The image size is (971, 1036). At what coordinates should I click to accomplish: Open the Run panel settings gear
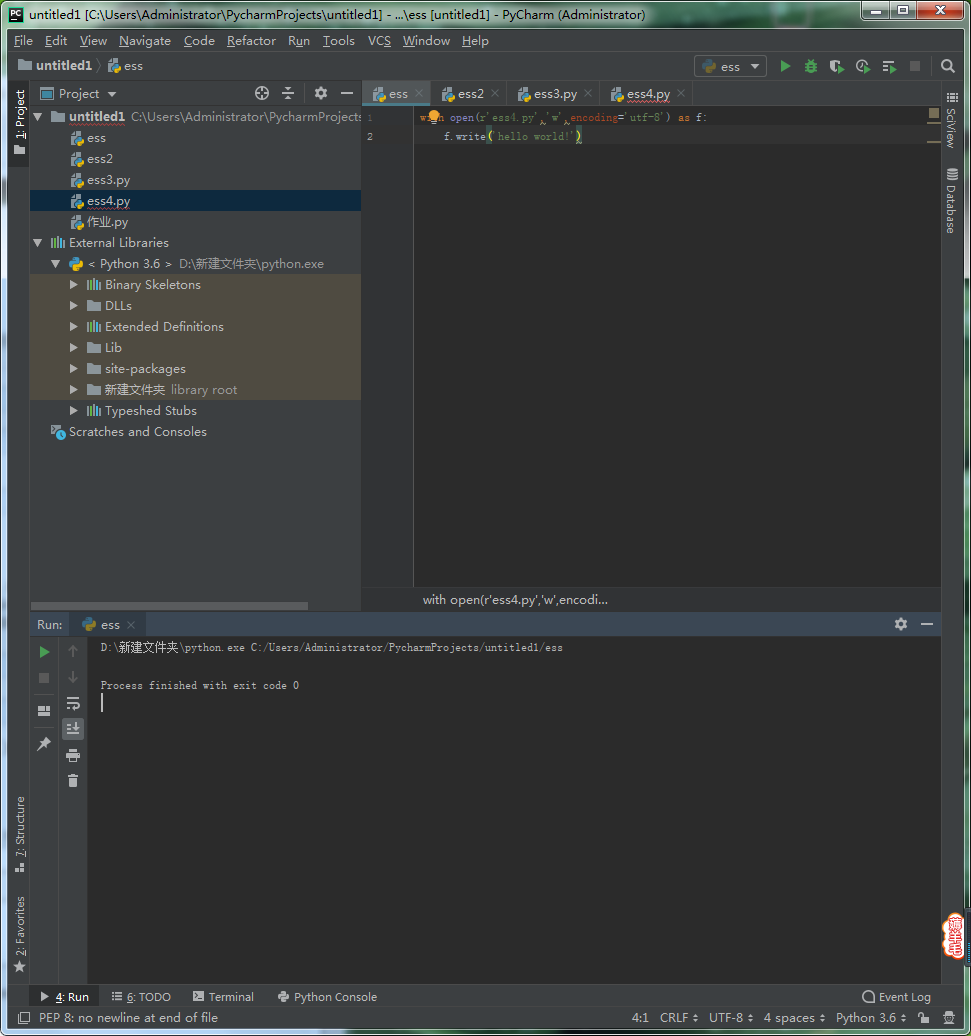pyautogui.click(x=900, y=624)
